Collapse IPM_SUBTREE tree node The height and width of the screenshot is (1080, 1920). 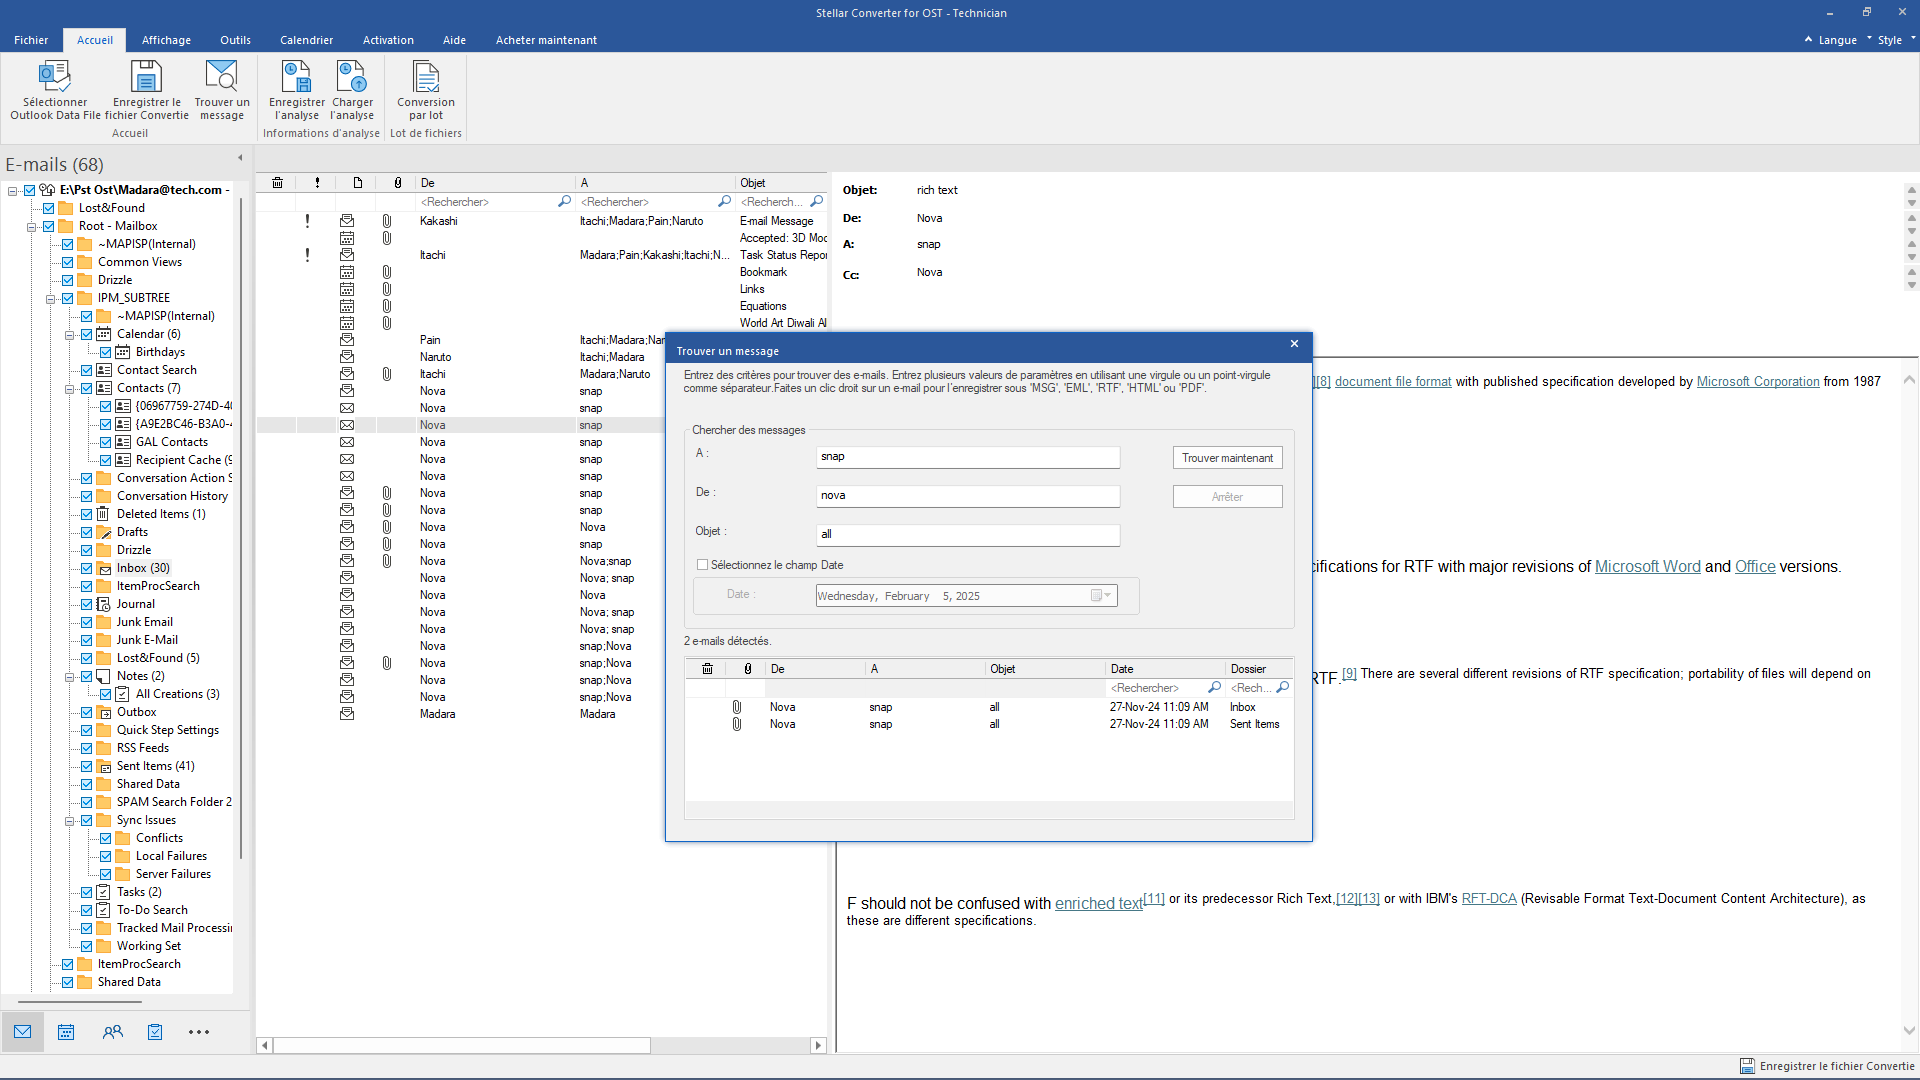pyautogui.click(x=50, y=298)
